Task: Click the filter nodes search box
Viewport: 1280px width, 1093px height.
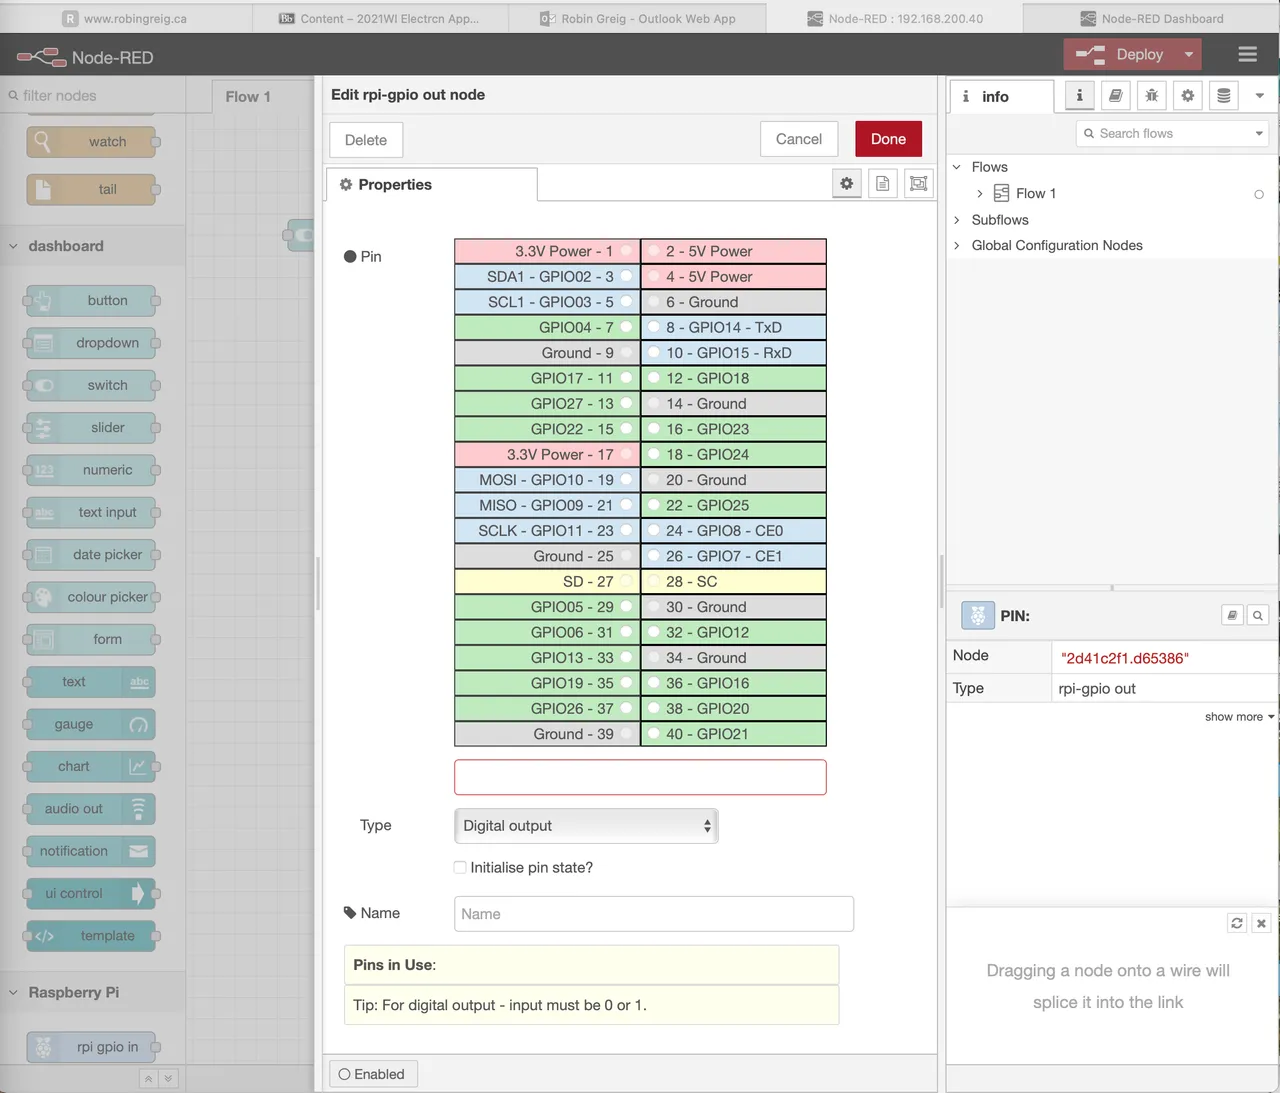Action: coord(92,96)
